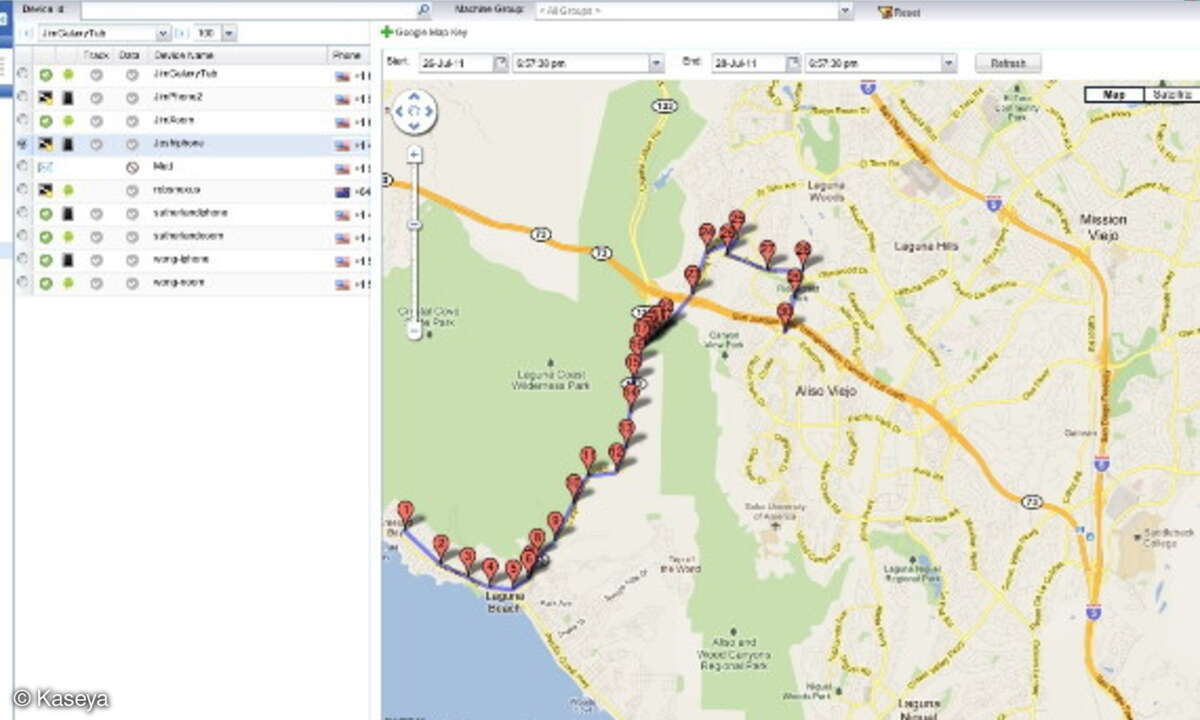Screen dimensions: 1200x720
Task: Click the phone icon in the sutherlandiphone row
Action: pyautogui.click(x=68, y=213)
